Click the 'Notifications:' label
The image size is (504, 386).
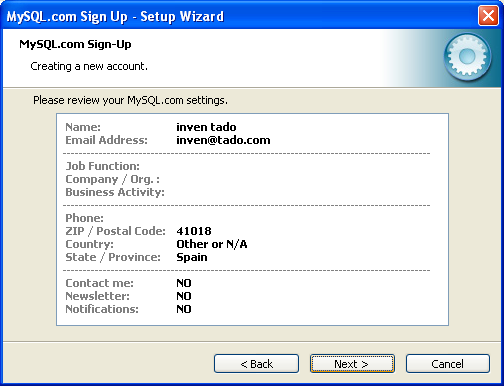click(x=102, y=309)
